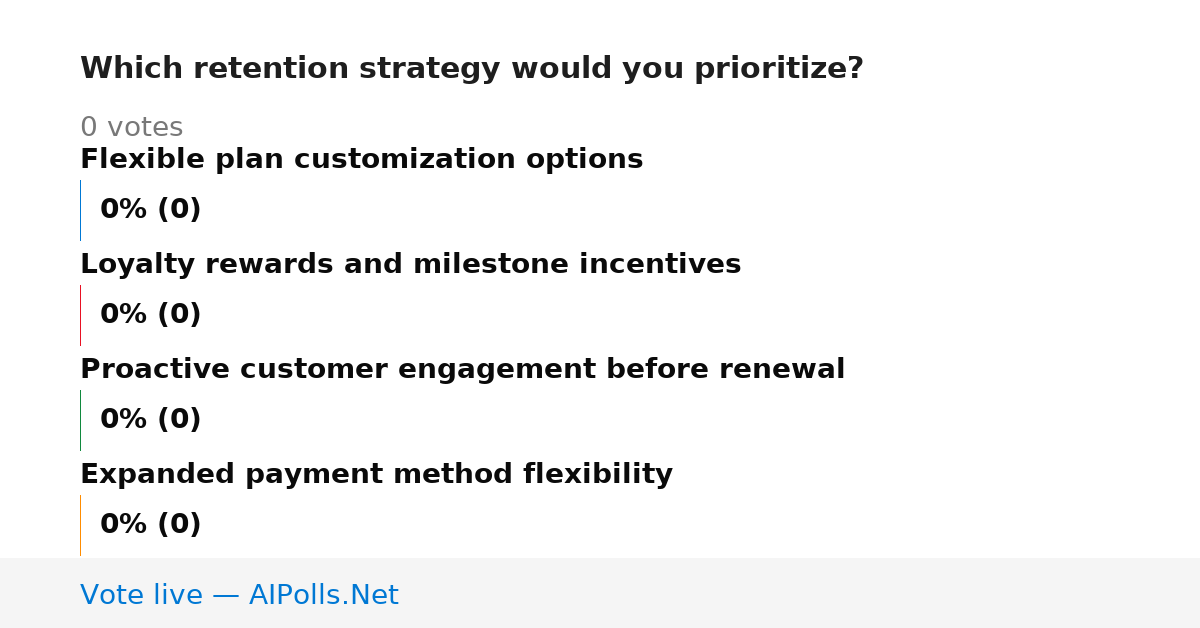Open the Vote live — AIPolls.Net link
Image resolution: width=1200 pixels, height=628 pixels.
pyautogui.click(x=239, y=595)
